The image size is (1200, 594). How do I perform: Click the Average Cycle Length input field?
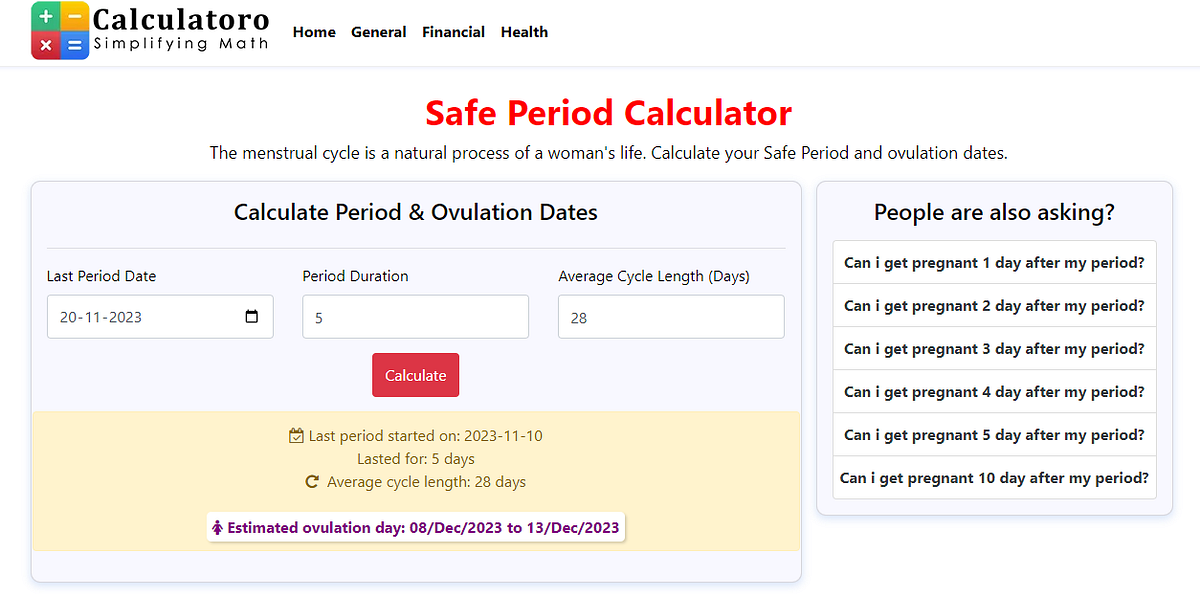pyautogui.click(x=670, y=316)
